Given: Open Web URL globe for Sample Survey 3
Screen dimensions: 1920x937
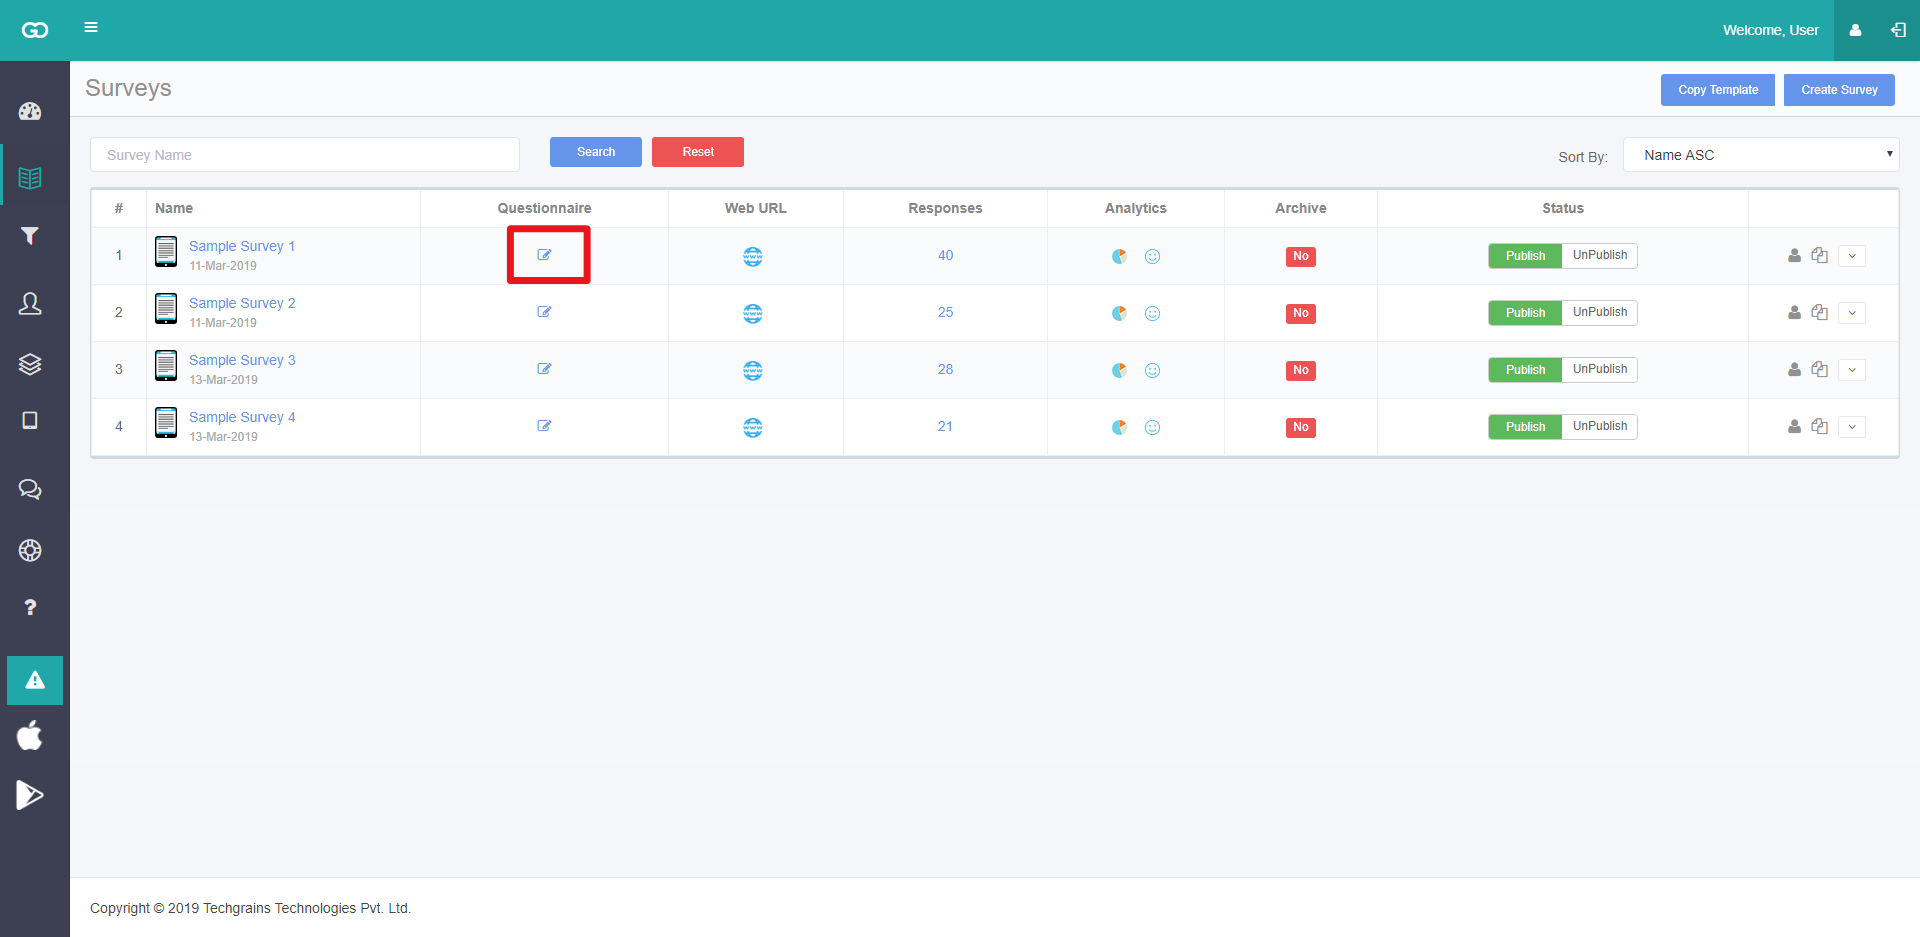Looking at the screenshot, I should click(x=753, y=371).
